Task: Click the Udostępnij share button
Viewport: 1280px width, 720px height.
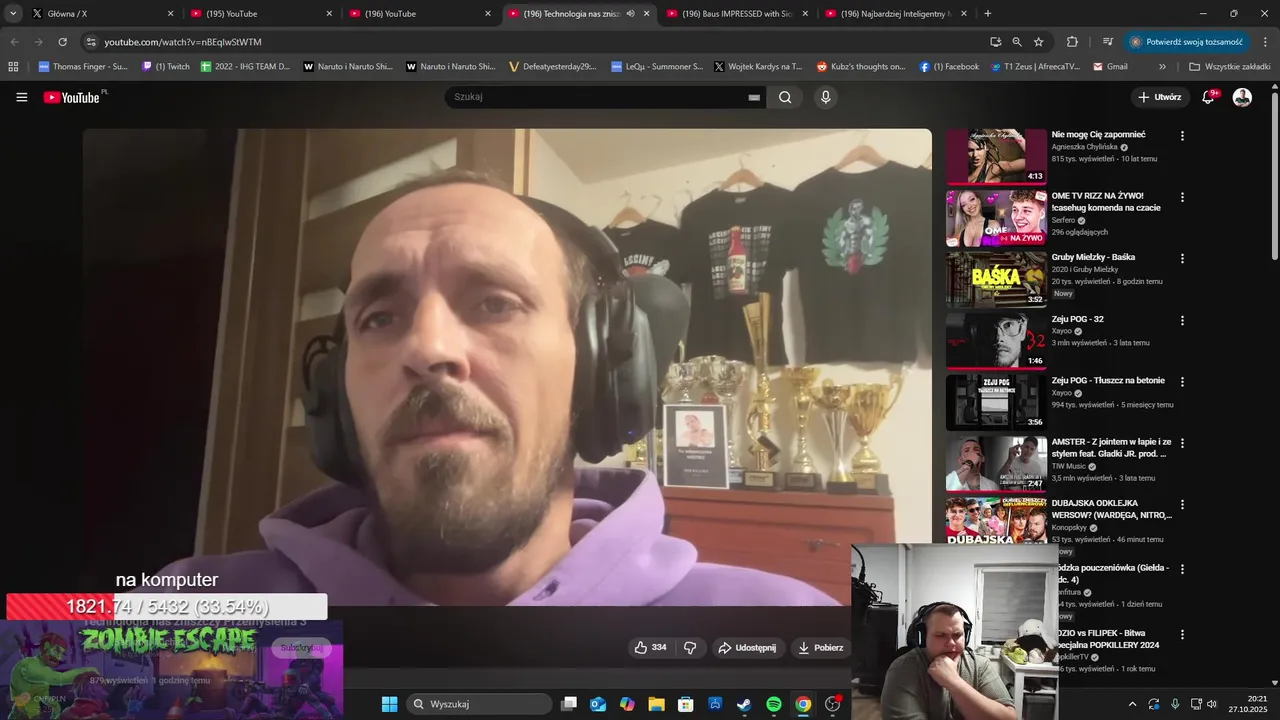Action: pos(747,648)
